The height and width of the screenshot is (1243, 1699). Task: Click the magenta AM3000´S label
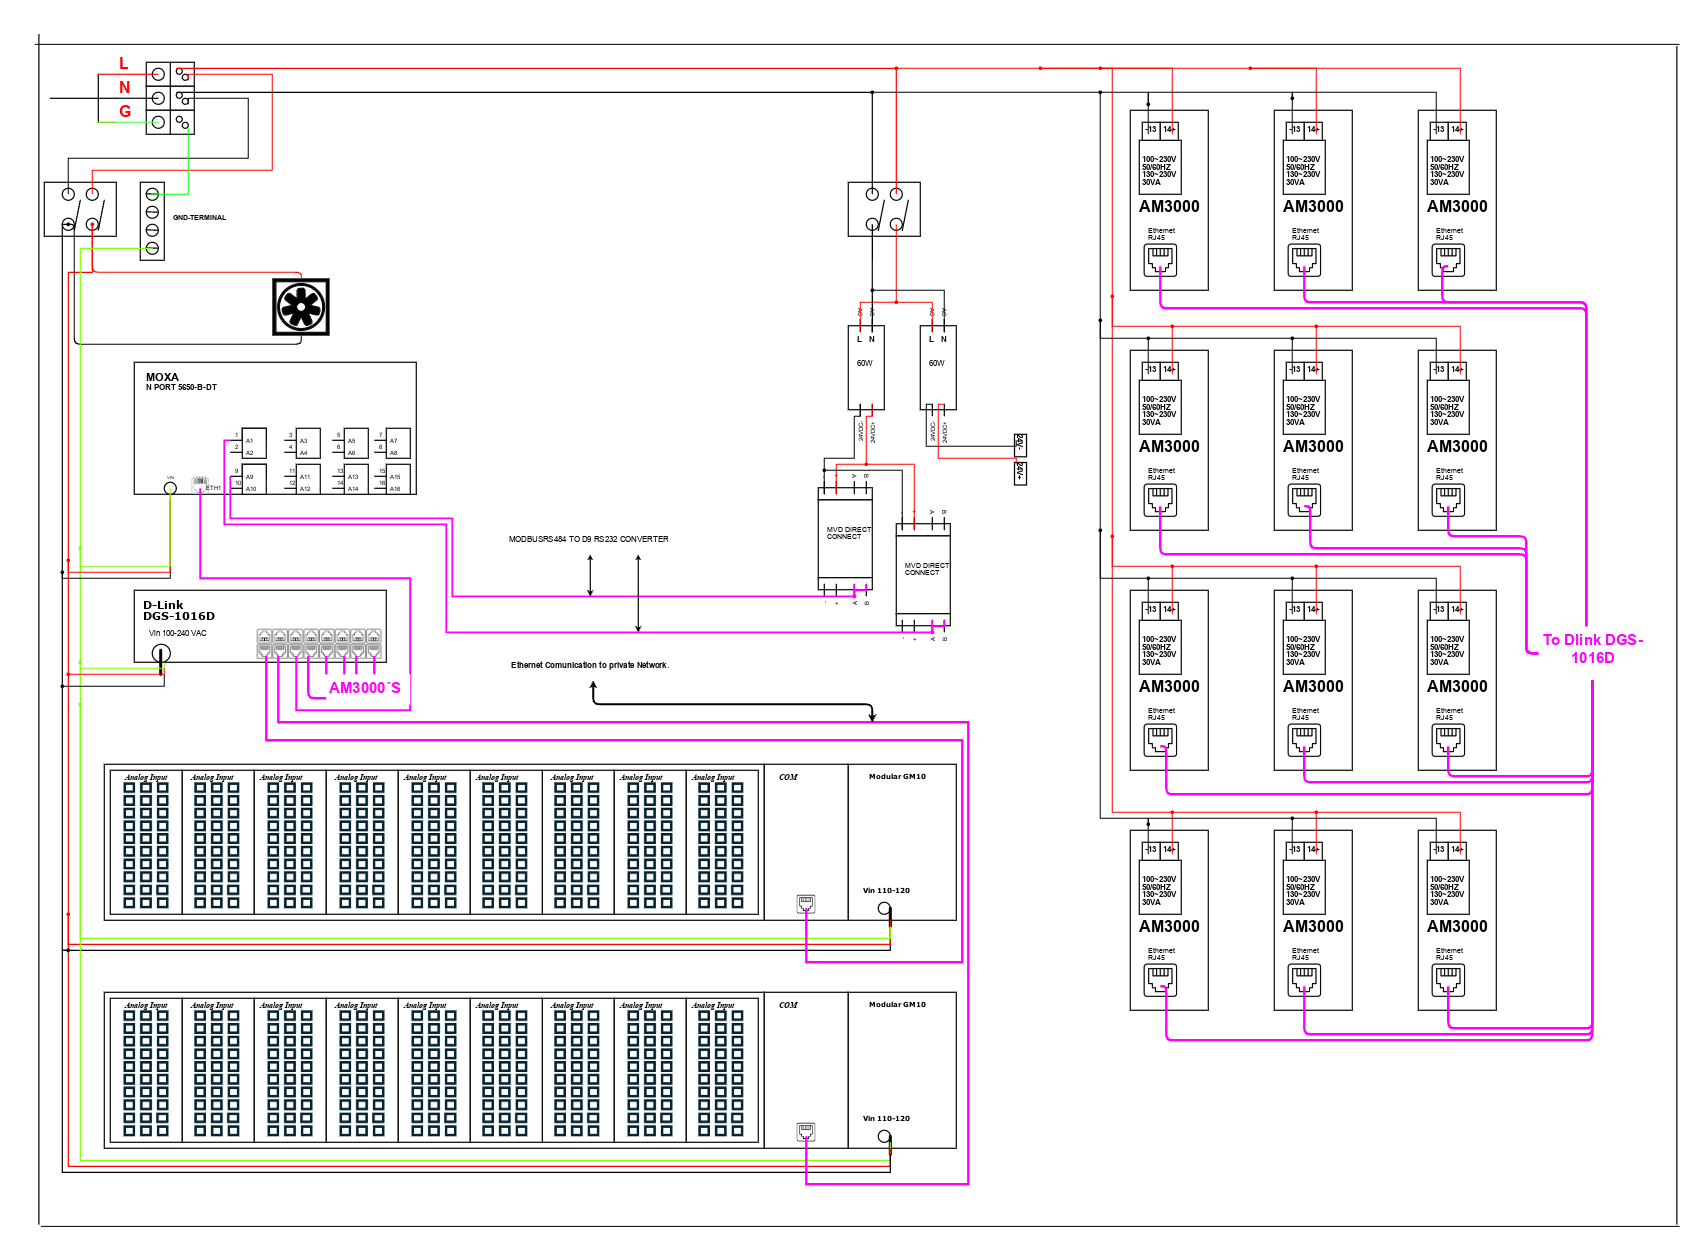point(364,688)
